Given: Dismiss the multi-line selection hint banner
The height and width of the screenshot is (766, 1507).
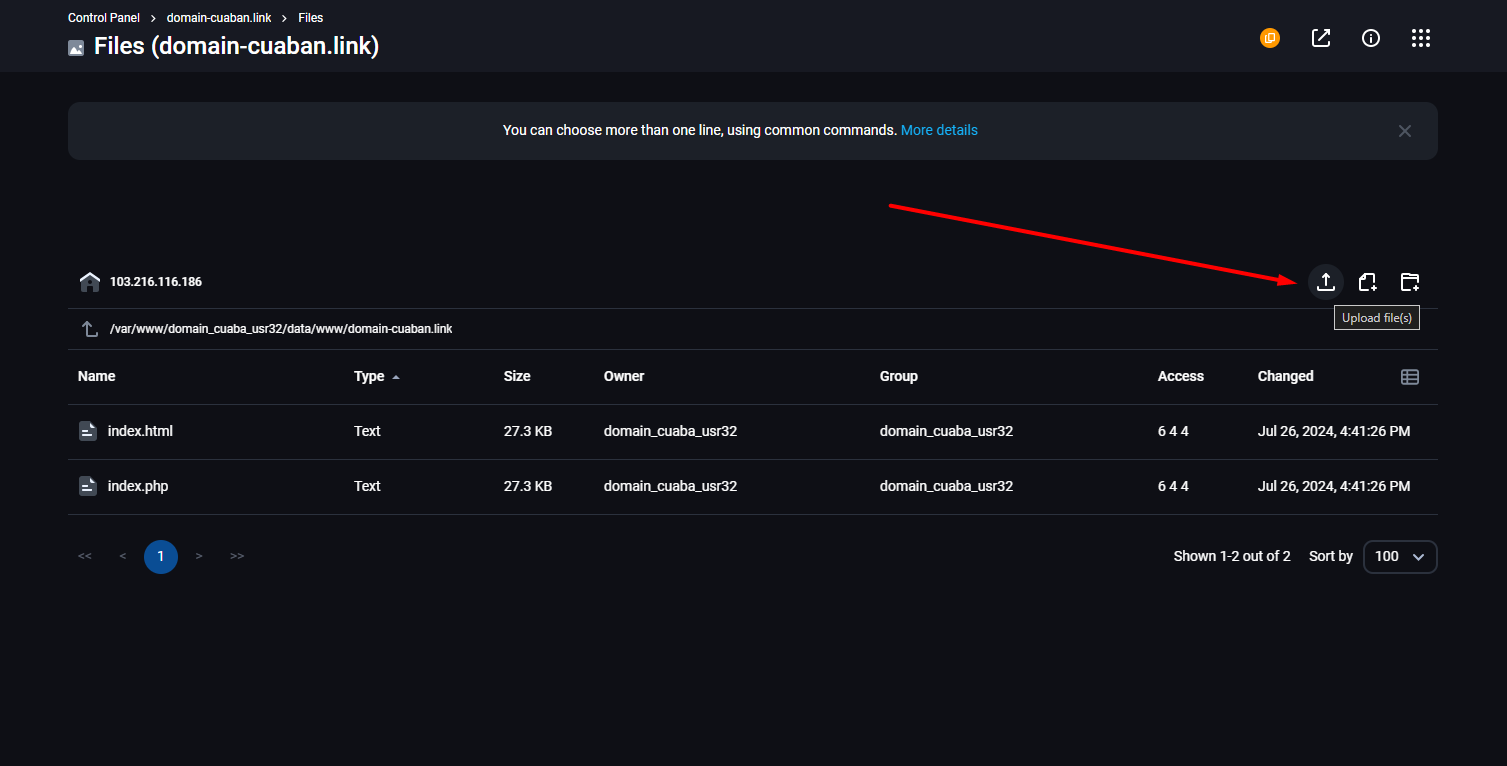Looking at the screenshot, I should tap(1405, 131).
